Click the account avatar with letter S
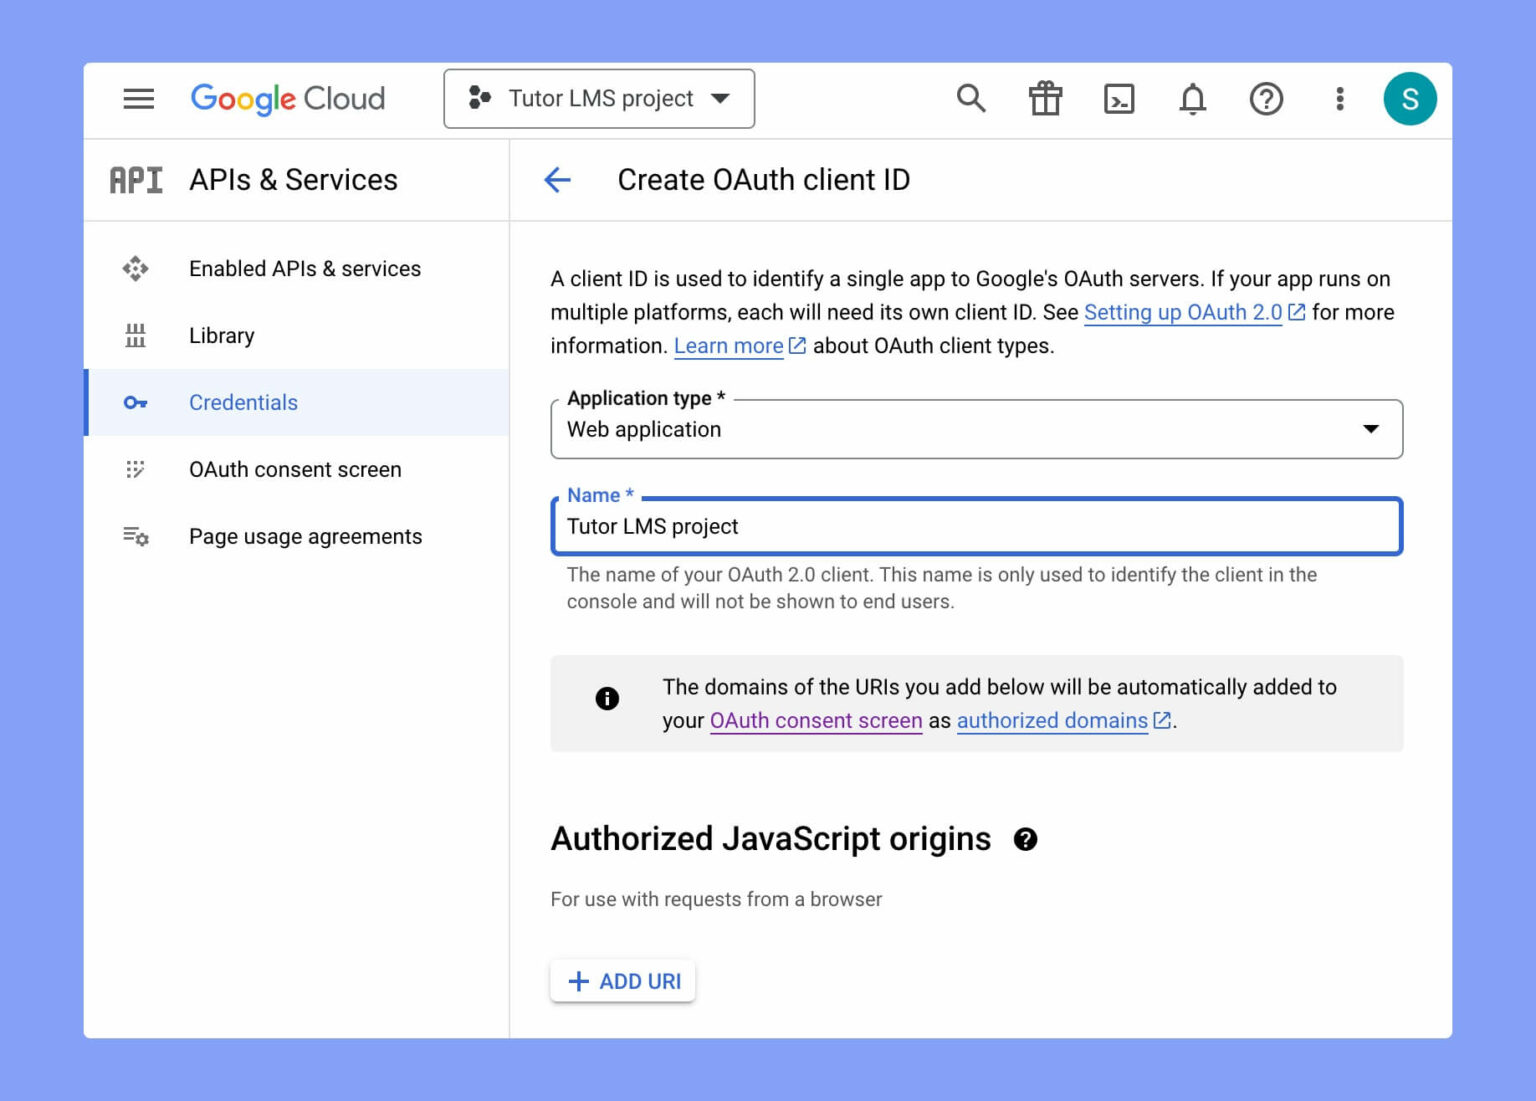 1410,98
